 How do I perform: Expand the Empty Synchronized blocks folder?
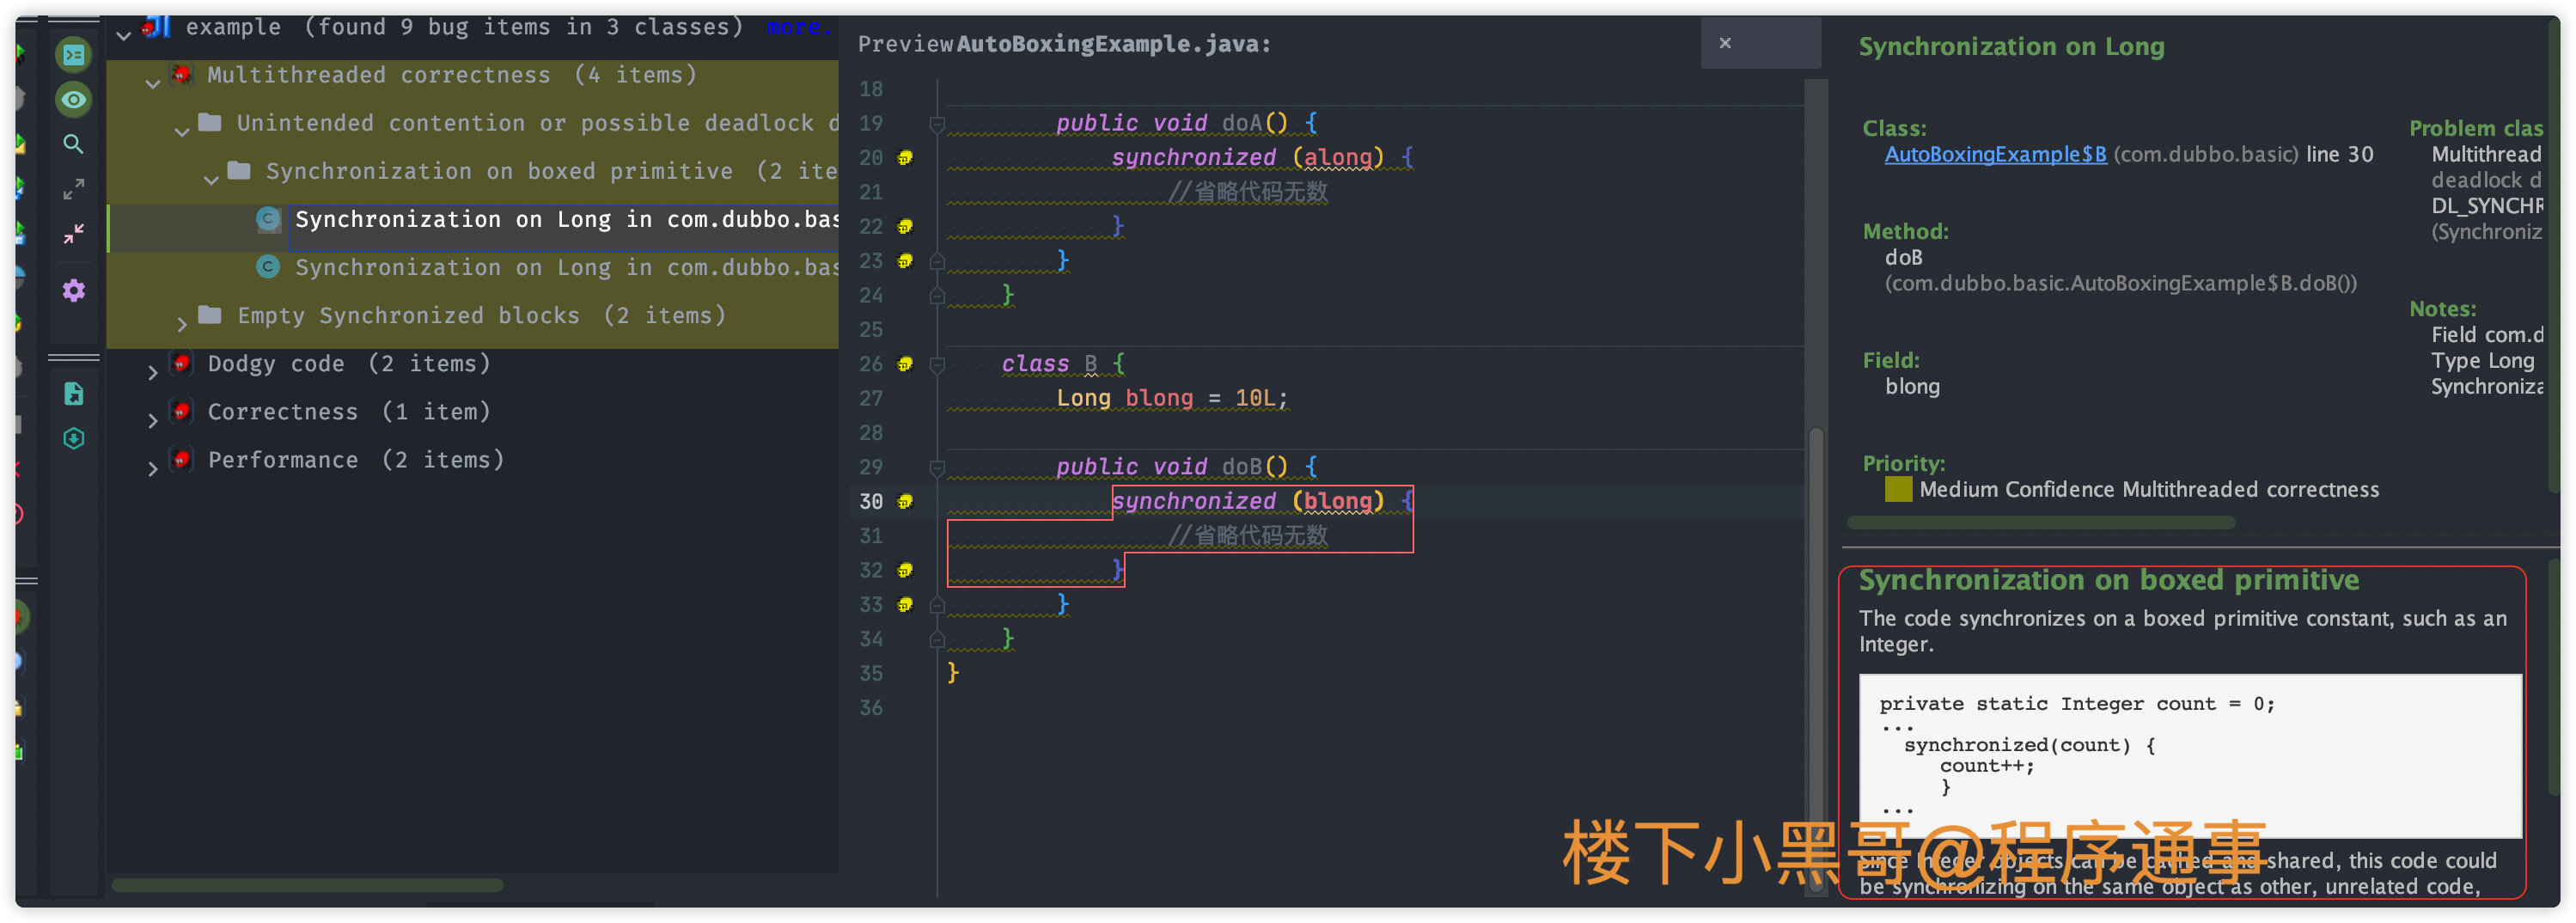(182, 324)
